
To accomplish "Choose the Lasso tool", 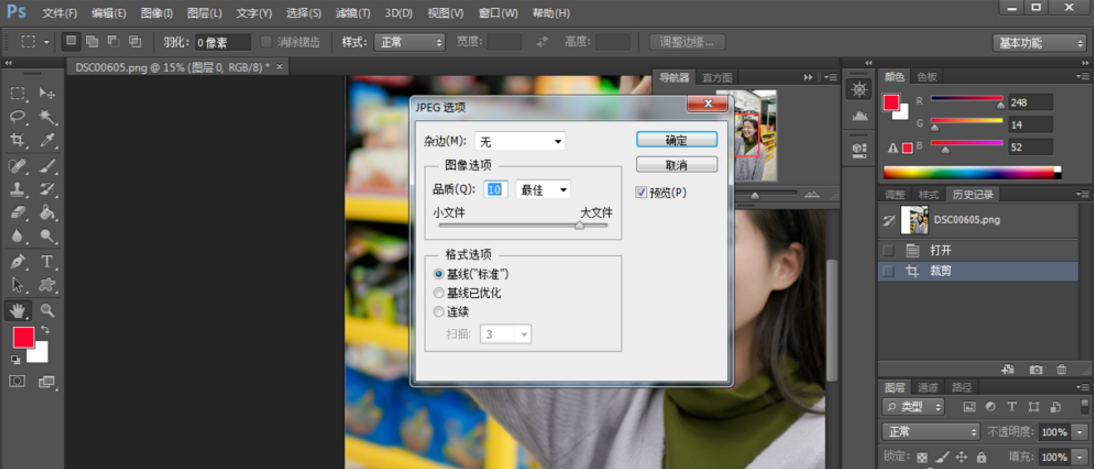I will point(18,117).
